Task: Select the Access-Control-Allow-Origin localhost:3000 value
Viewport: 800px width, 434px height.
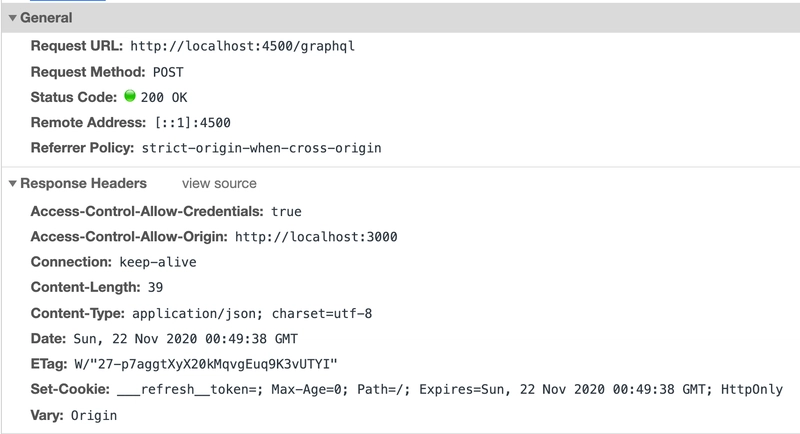Action: (x=316, y=237)
